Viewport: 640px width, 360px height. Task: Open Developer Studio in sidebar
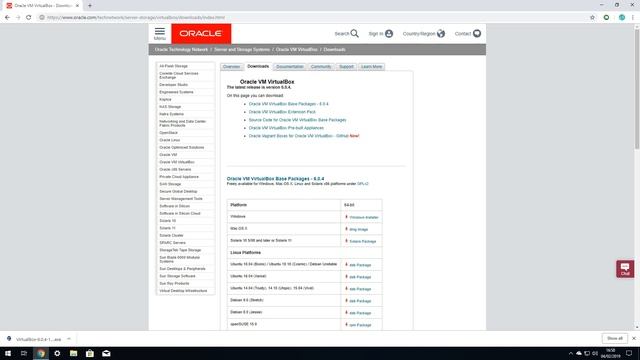(x=173, y=85)
